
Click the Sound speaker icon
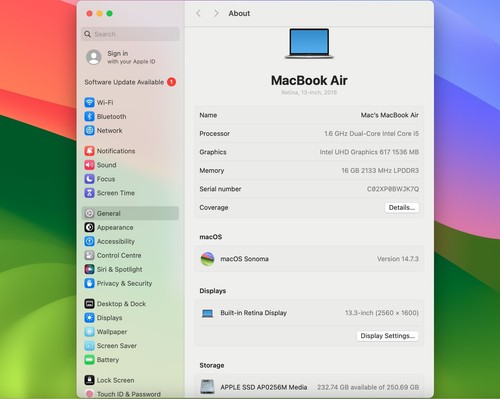click(x=89, y=165)
